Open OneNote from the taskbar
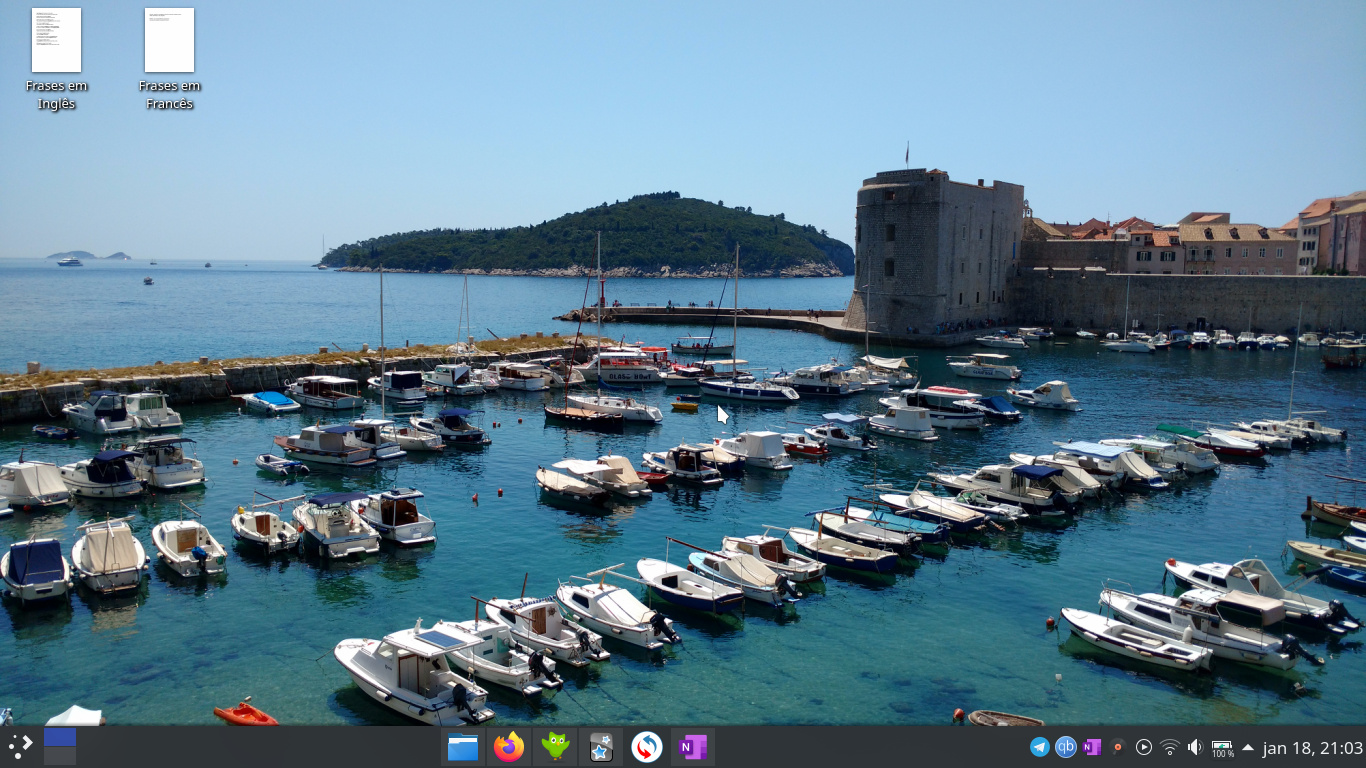 693,747
